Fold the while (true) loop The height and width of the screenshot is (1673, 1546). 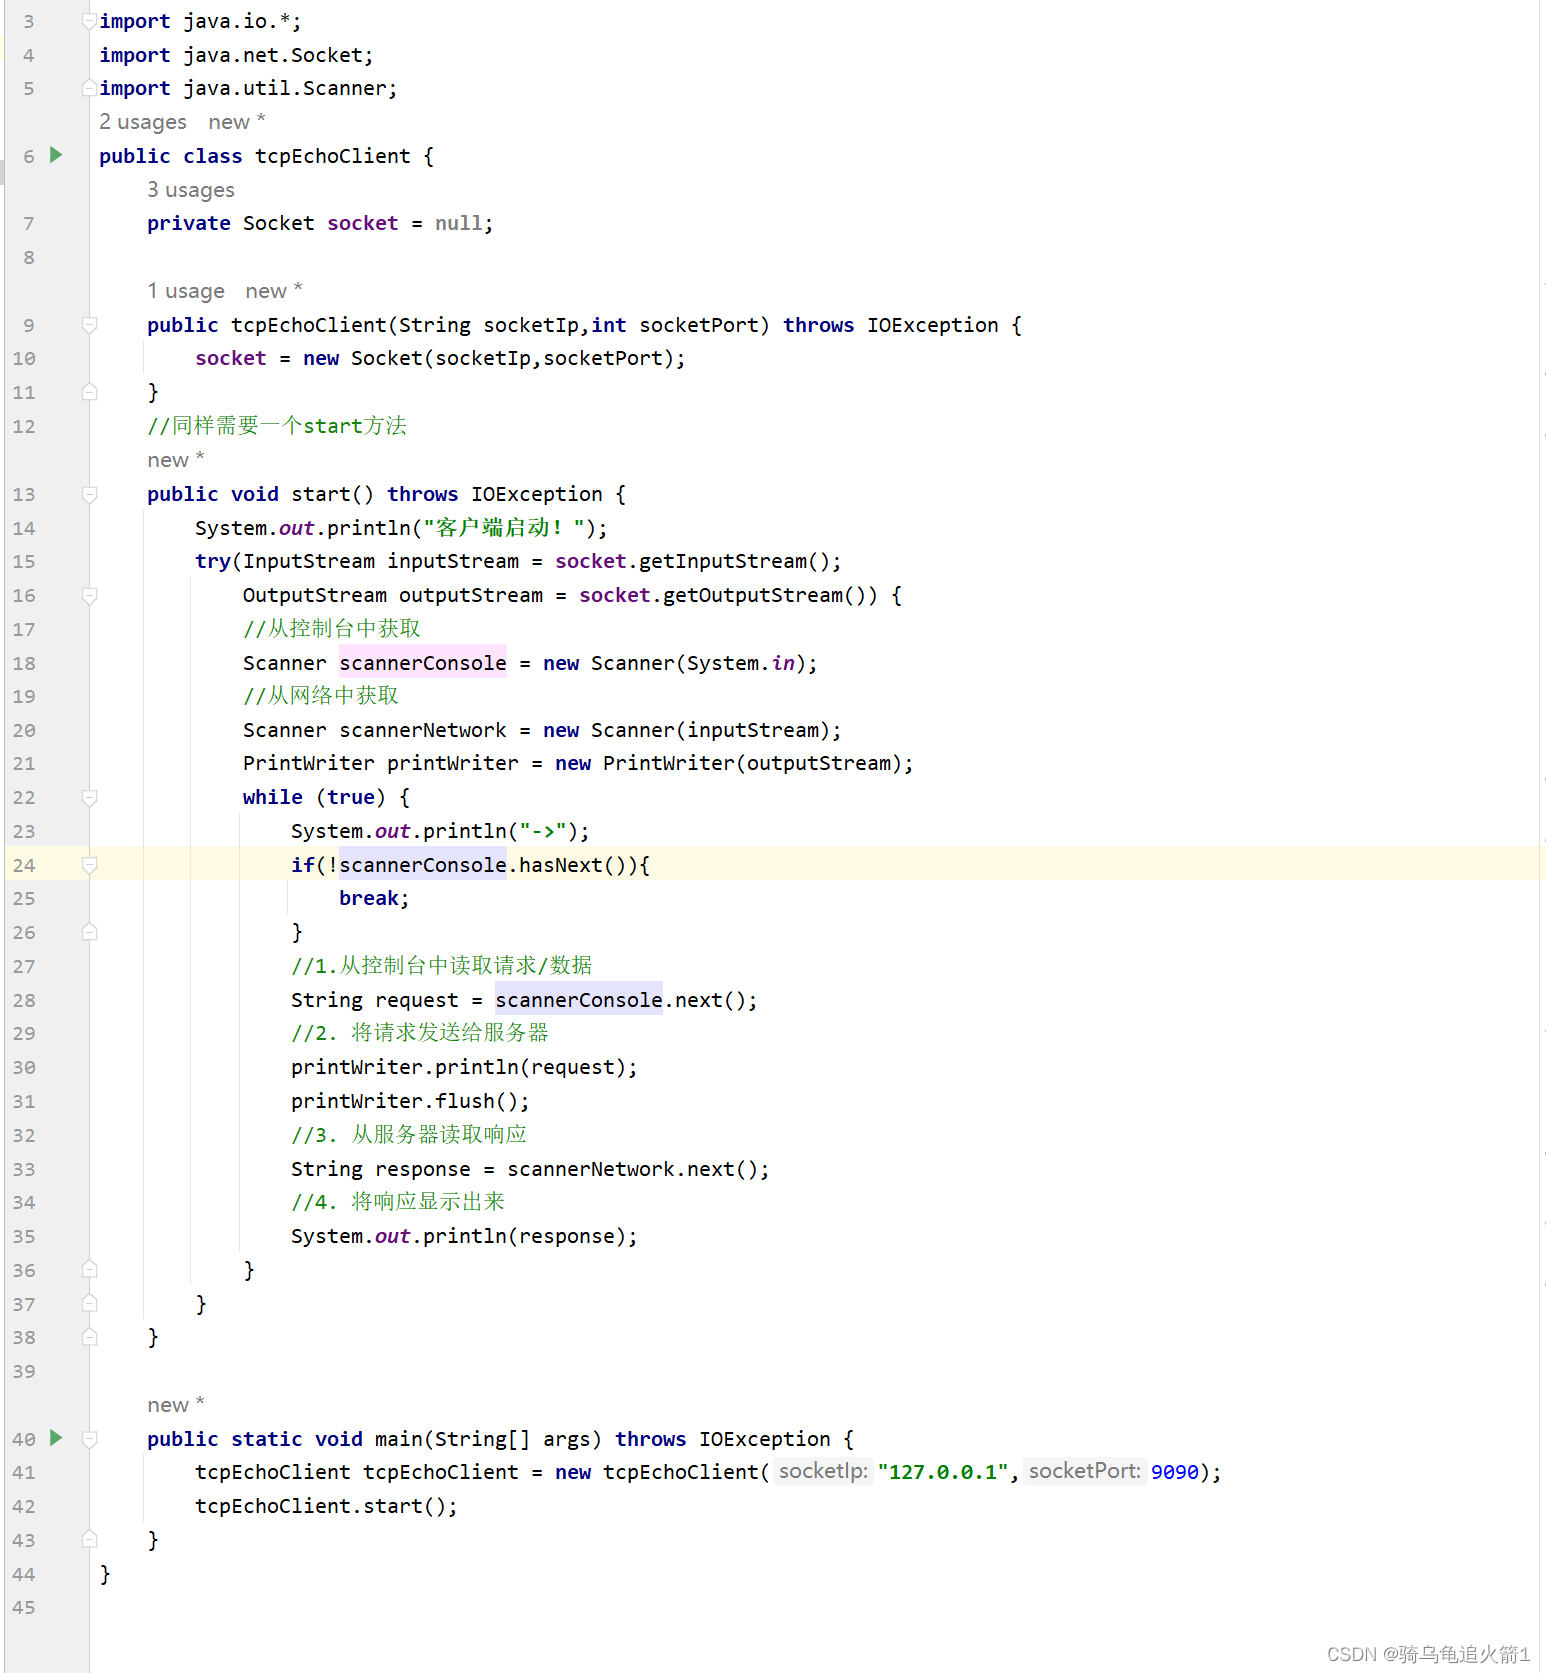tap(89, 797)
